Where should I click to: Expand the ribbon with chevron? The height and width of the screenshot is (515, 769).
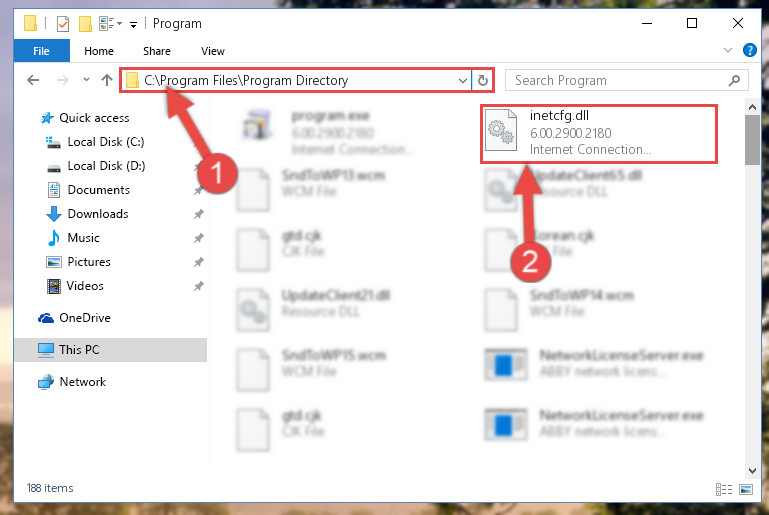[728, 50]
